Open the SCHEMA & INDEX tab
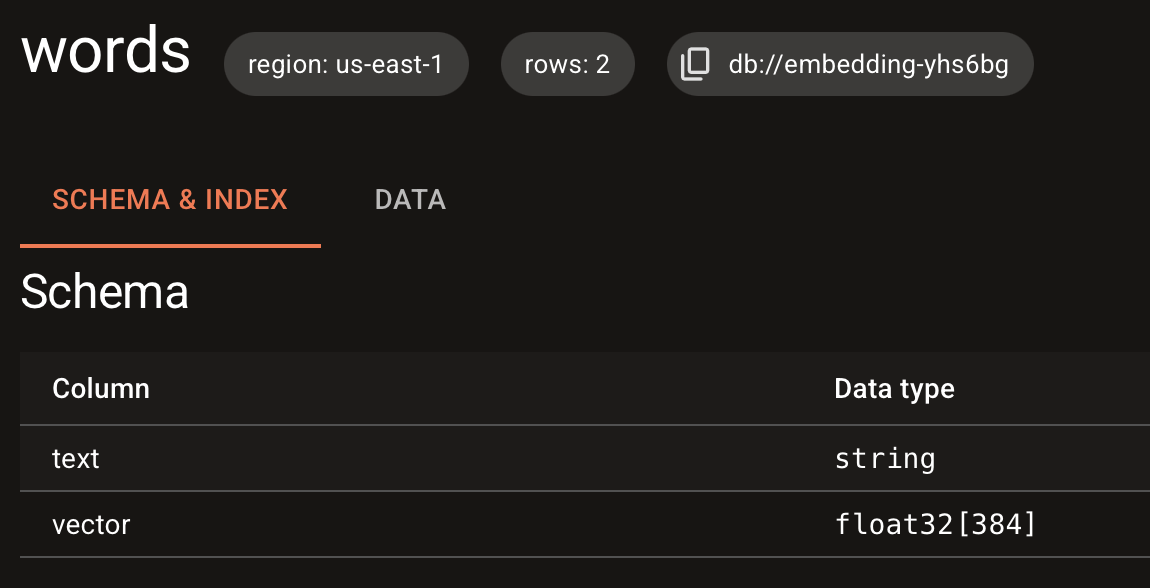 [169, 200]
